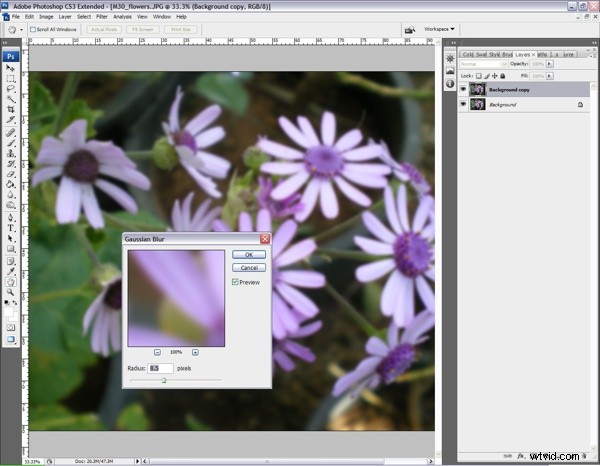Viewport: 600px width, 466px height.
Task: Select the Brush tool
Action: (x=10, y=143)
